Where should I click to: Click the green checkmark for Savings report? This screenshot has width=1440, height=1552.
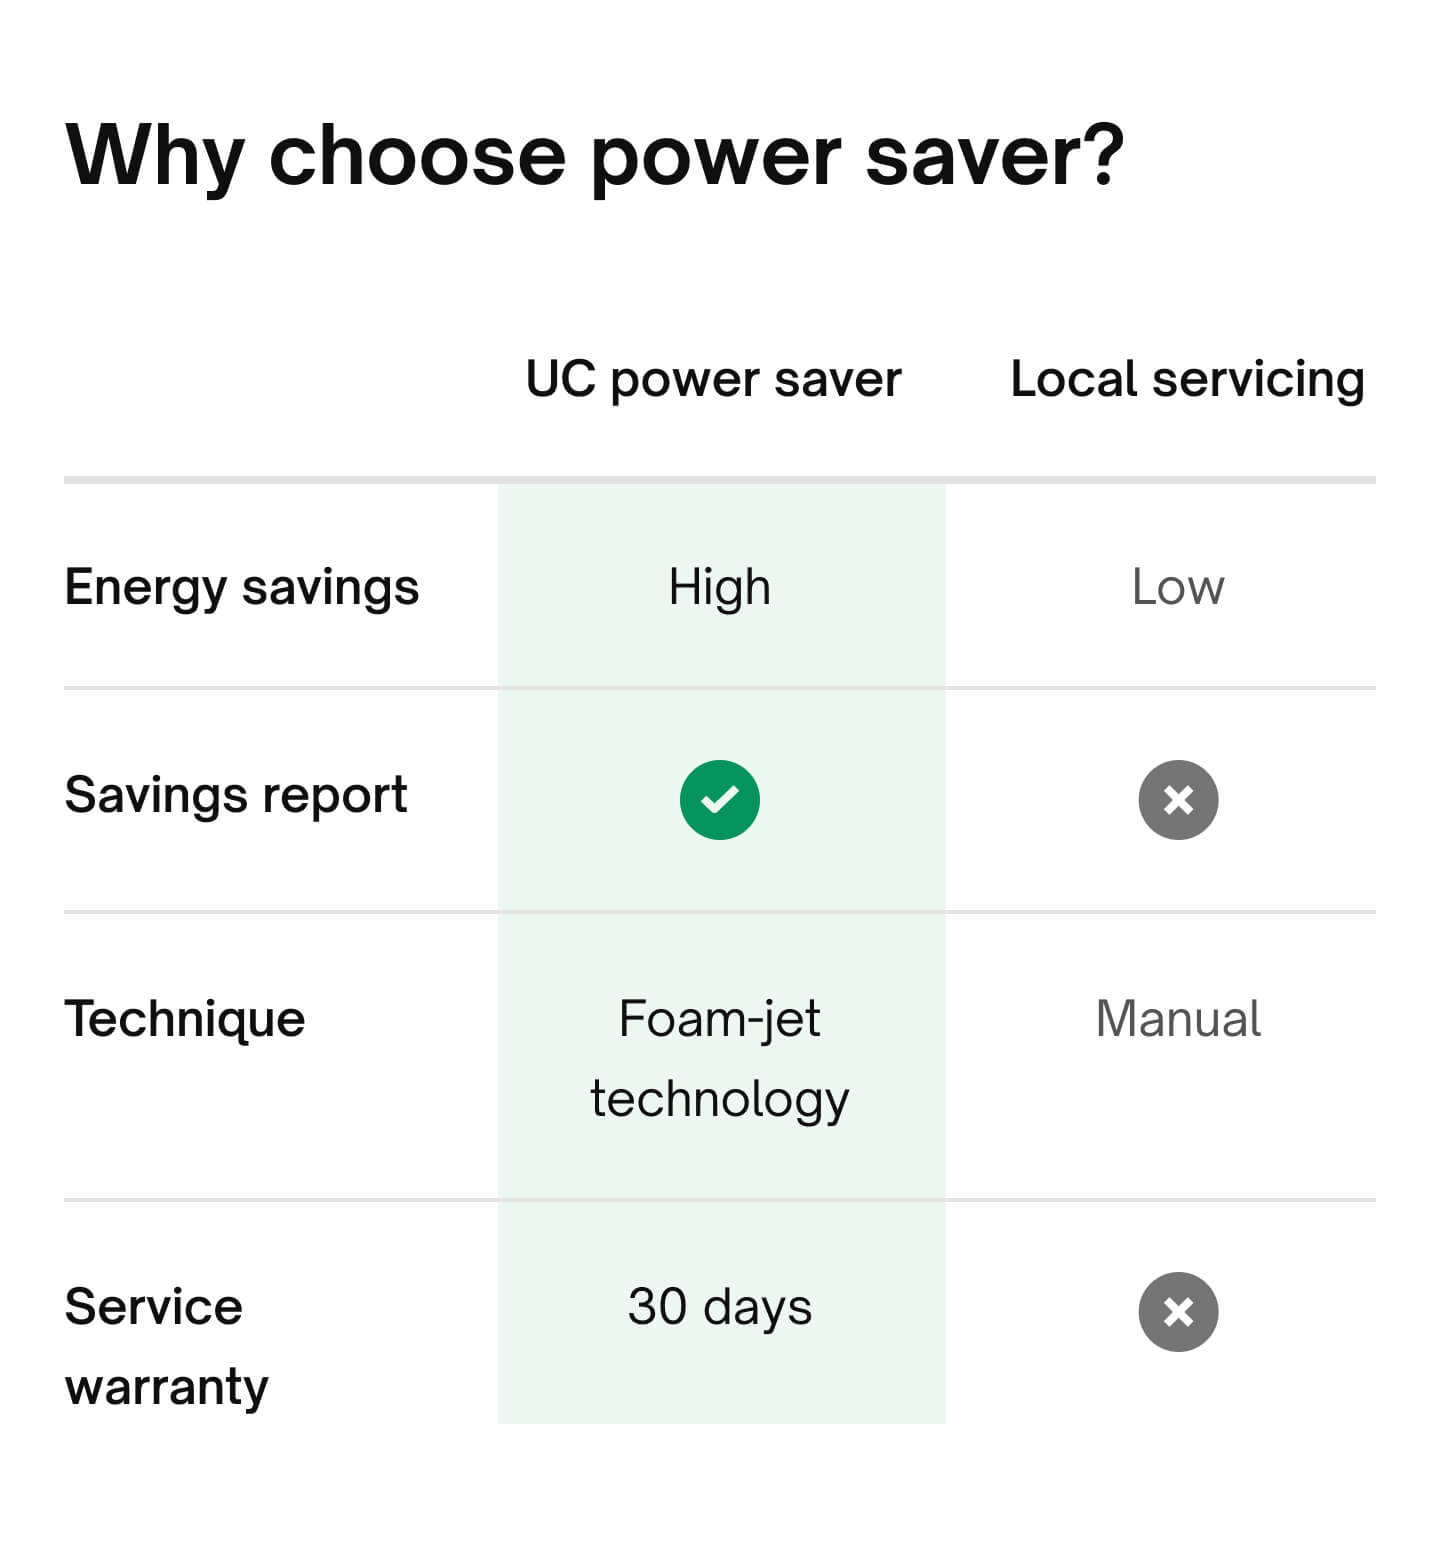click(x=719, y=799)
